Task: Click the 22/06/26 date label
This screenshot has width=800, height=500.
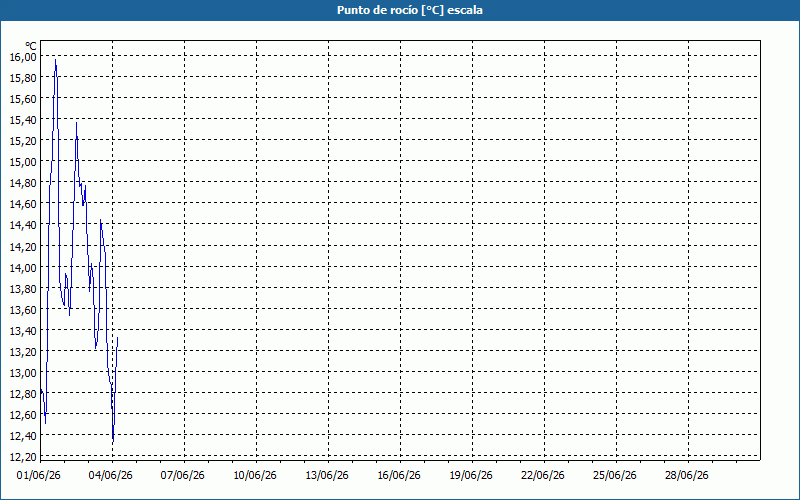Action: click(x=542, y=476)
